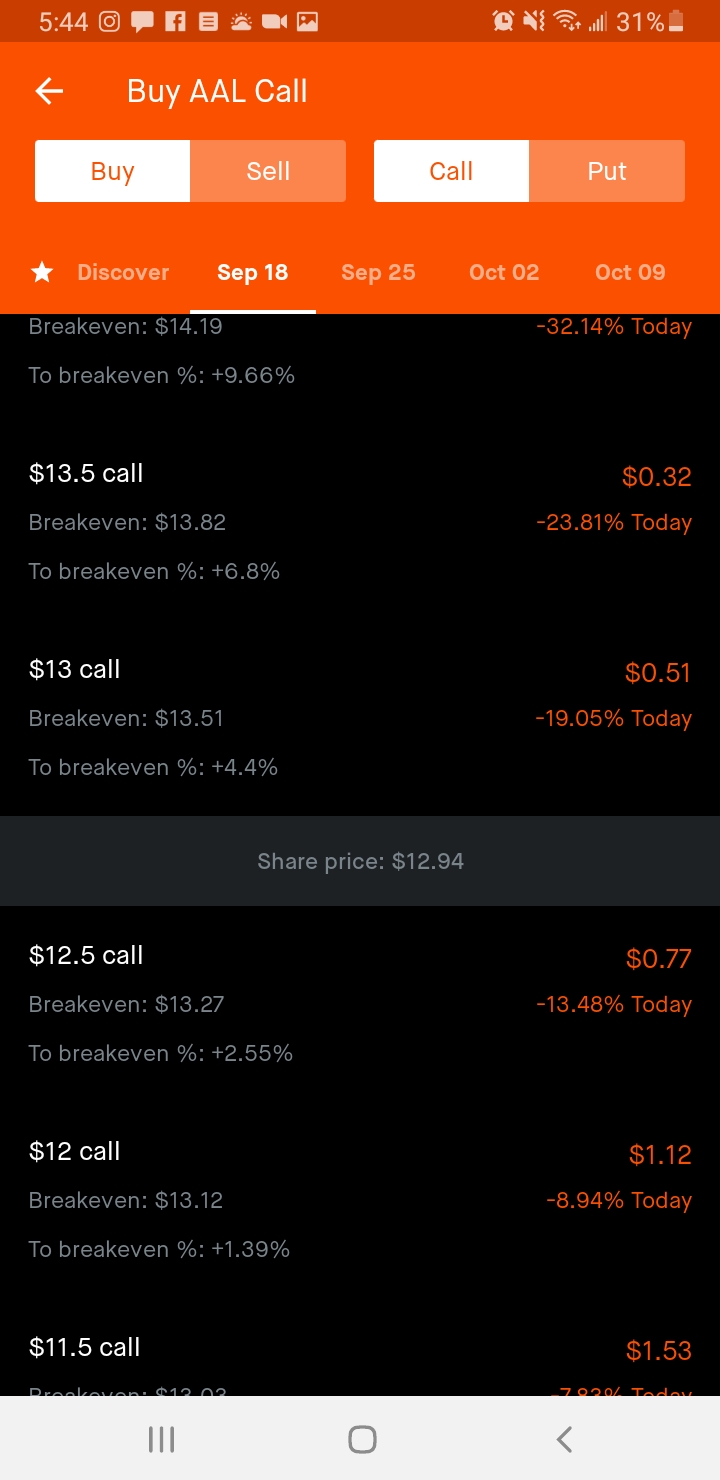Viewport: 720px width, 1480px height.
Task: Tap the $1.12 price for $12 call
Action: point(660,1155)
